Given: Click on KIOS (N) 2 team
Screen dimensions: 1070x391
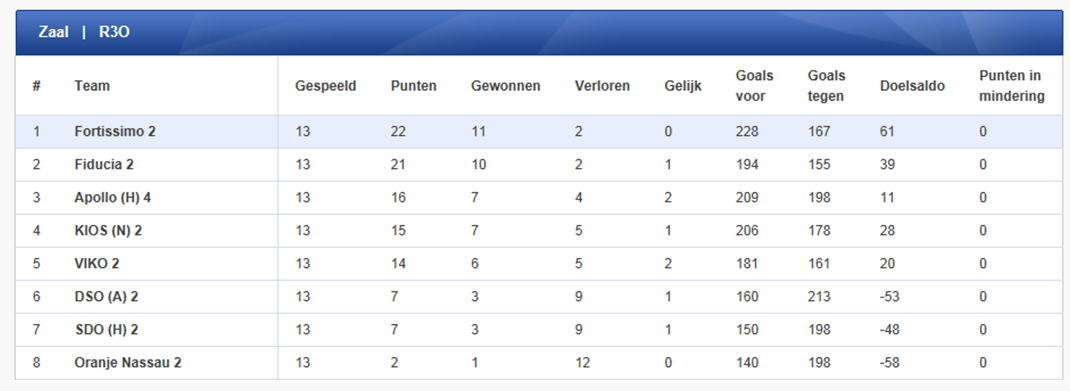Looking at the screenshot, I should 108,231.
